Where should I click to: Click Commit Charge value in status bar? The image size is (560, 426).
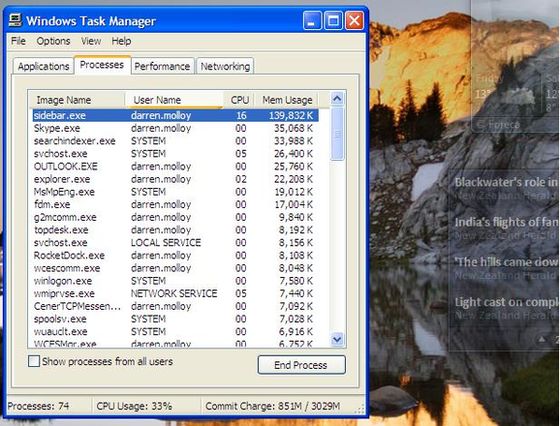(273, 406)
